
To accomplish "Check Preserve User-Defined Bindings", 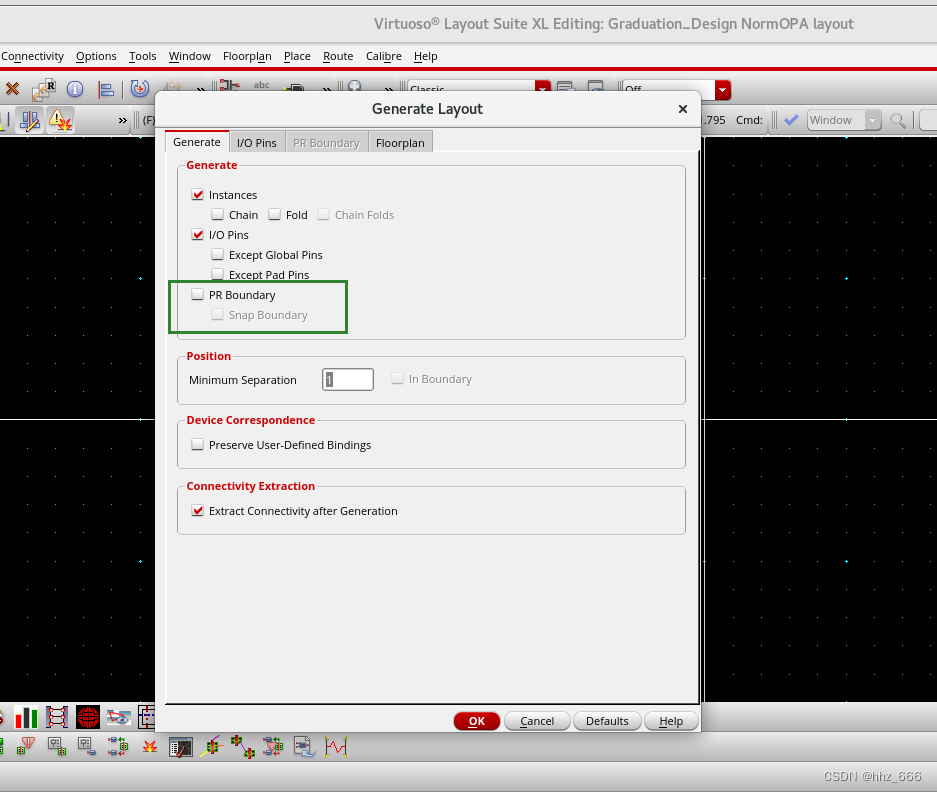I will [x=198, y=445].
